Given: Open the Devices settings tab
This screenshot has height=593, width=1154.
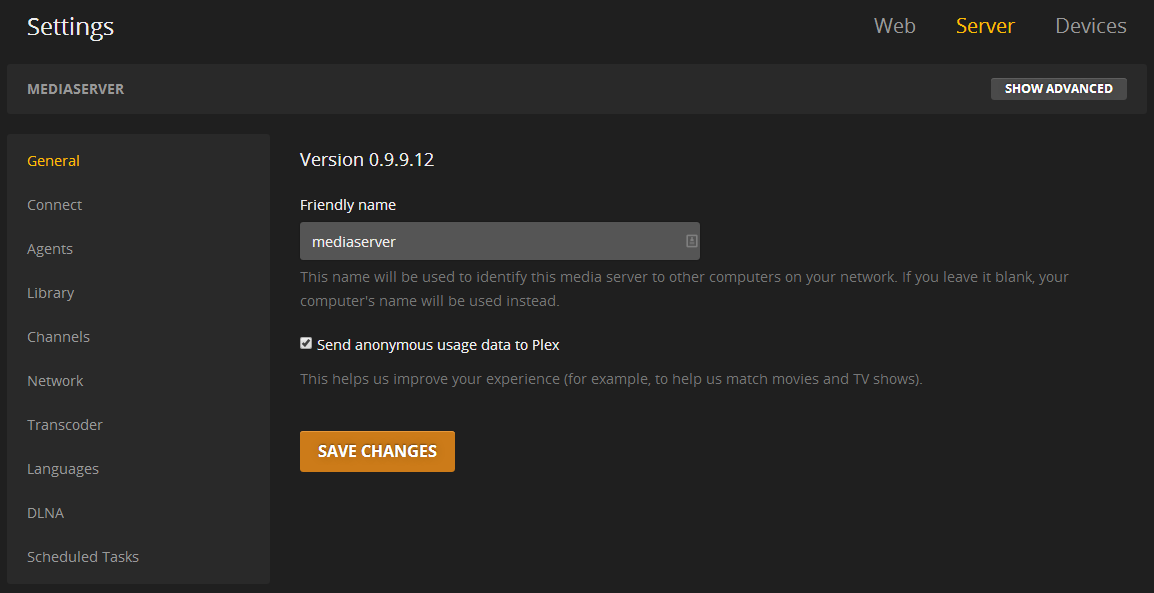Looking at the screenshot, I should tap(1091, 26).
